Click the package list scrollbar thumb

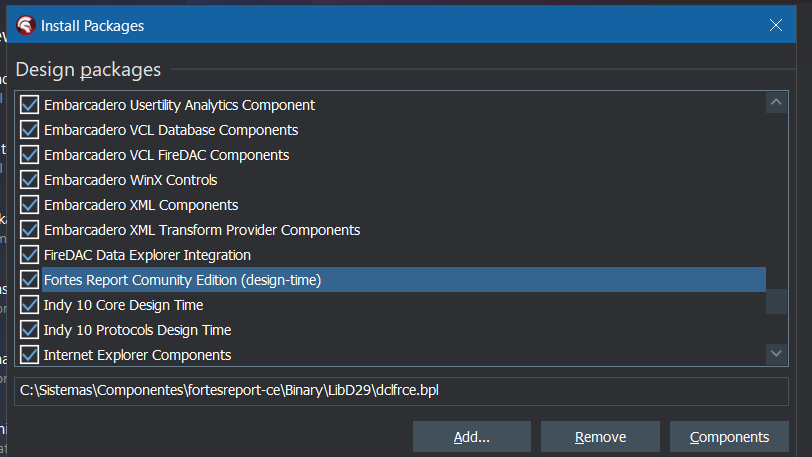point(776,302)
